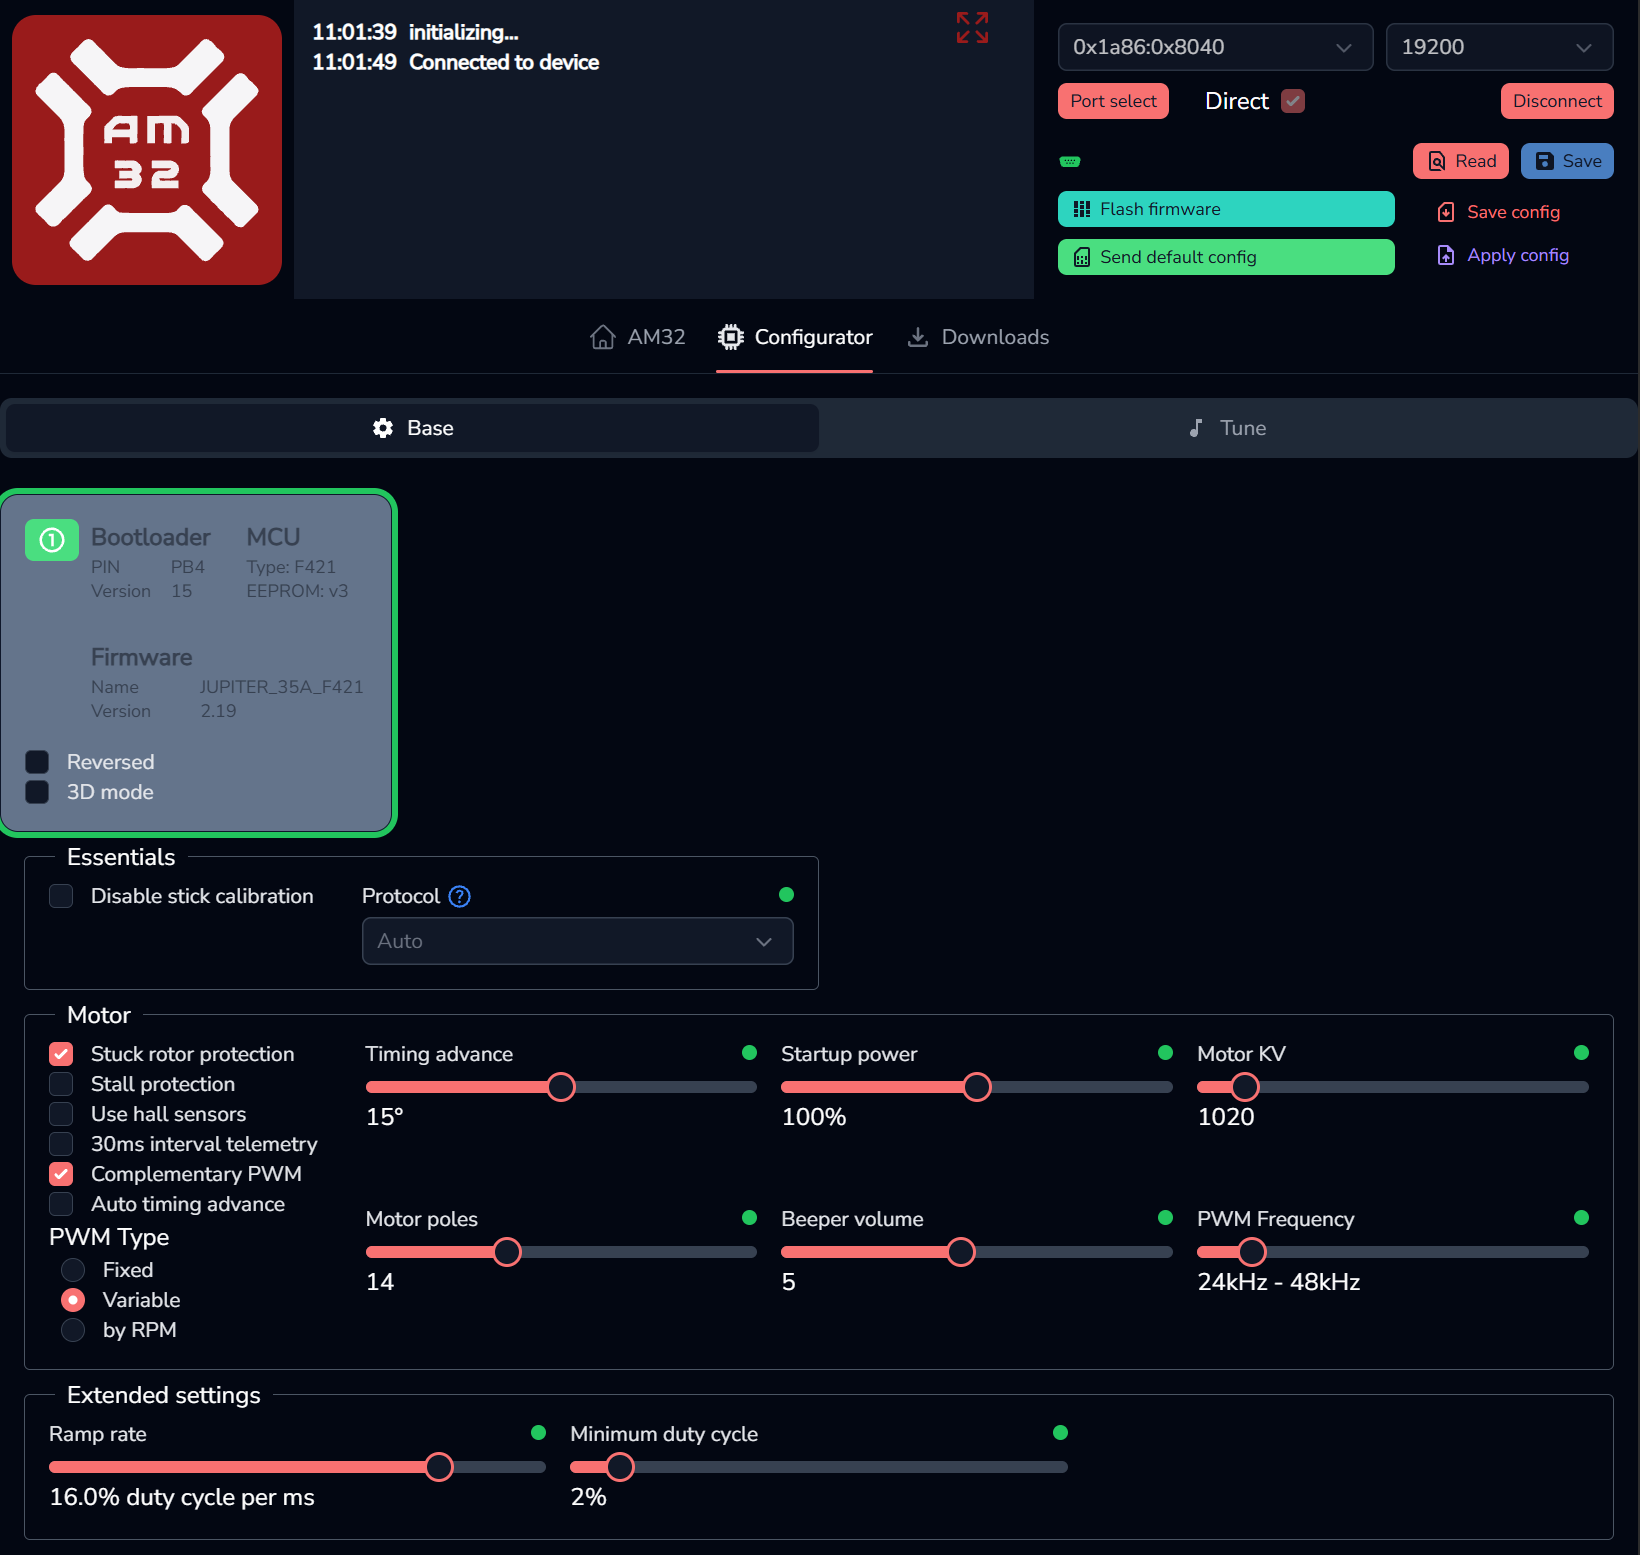Open the AM32 home tab
The image size is (1640, 1555).
[638, 337]
